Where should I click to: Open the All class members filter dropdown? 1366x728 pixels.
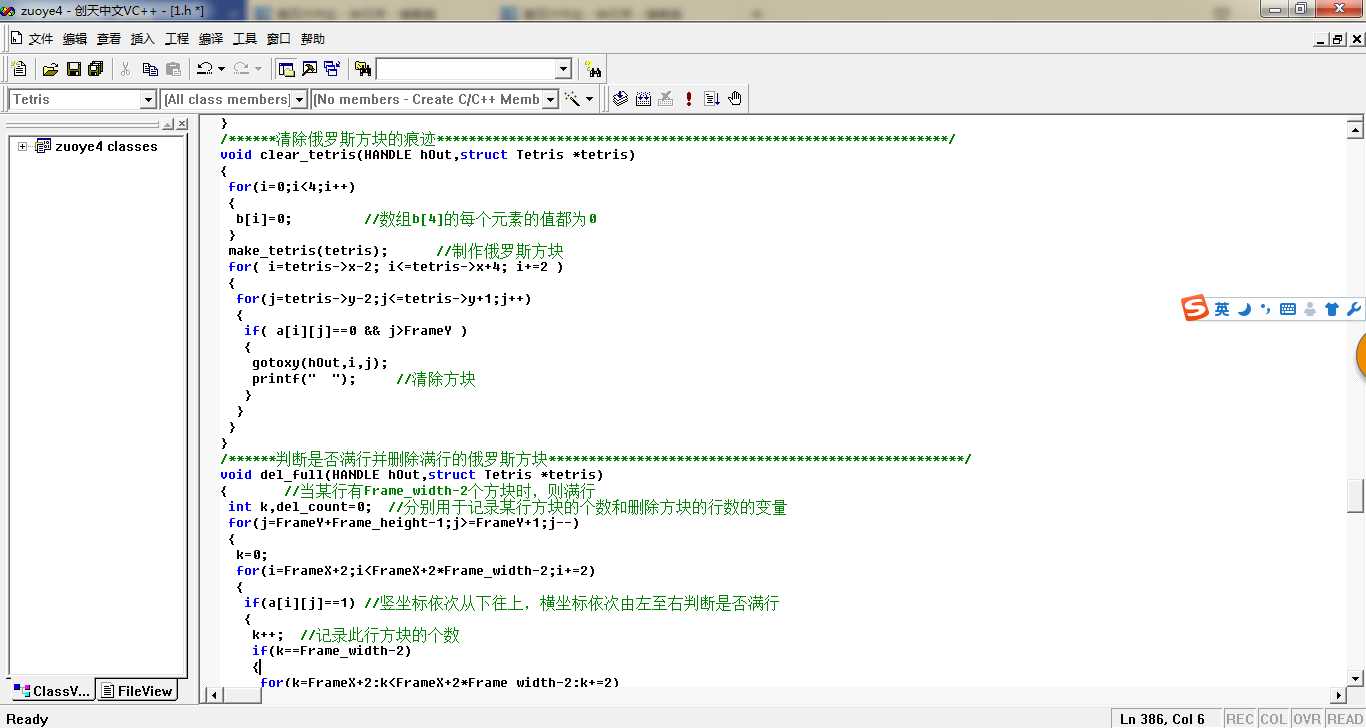click(299, 99)
